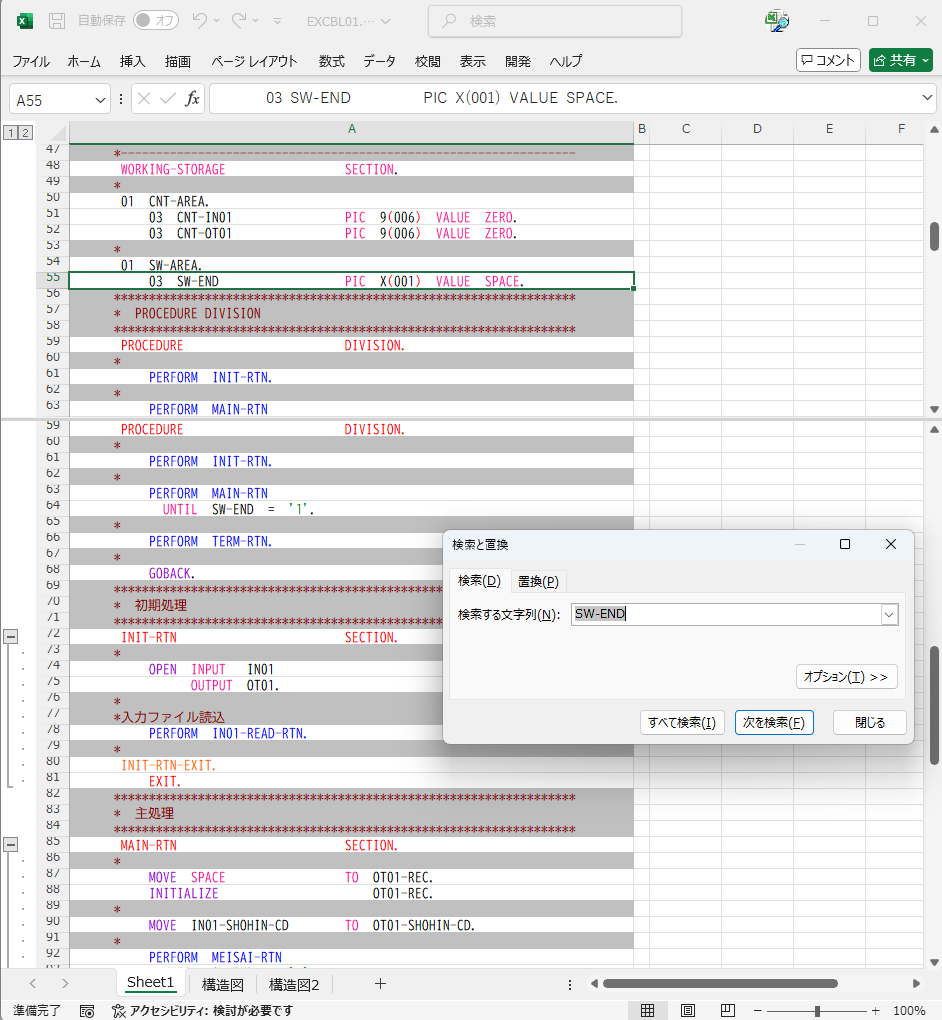Expand the formula bar

point(926,98)
